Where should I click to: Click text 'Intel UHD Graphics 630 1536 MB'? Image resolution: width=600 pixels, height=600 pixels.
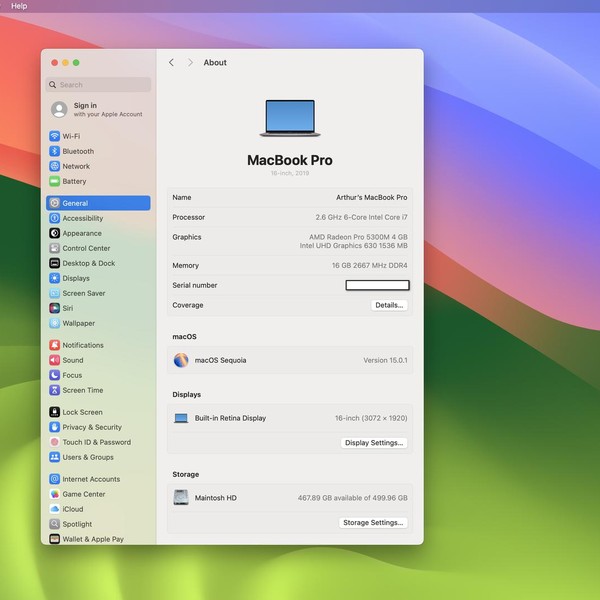point(354,246)
